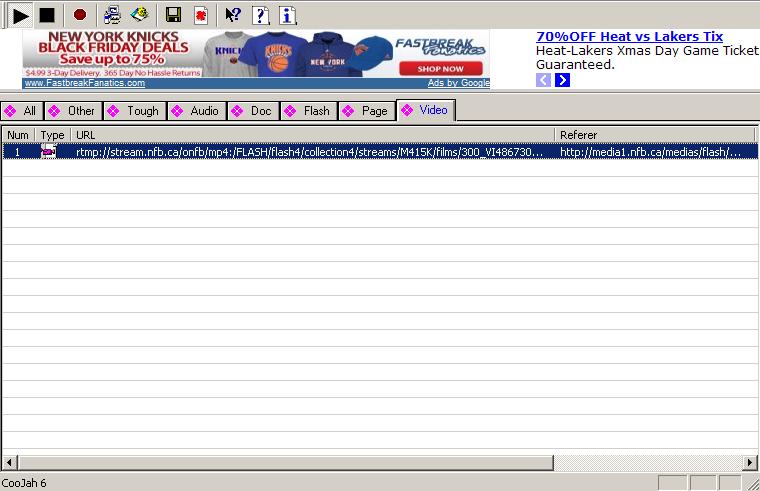This screenshot has height=491, width=760.
Task: Click the red-splat document icon
Action: tap(201, 15)
